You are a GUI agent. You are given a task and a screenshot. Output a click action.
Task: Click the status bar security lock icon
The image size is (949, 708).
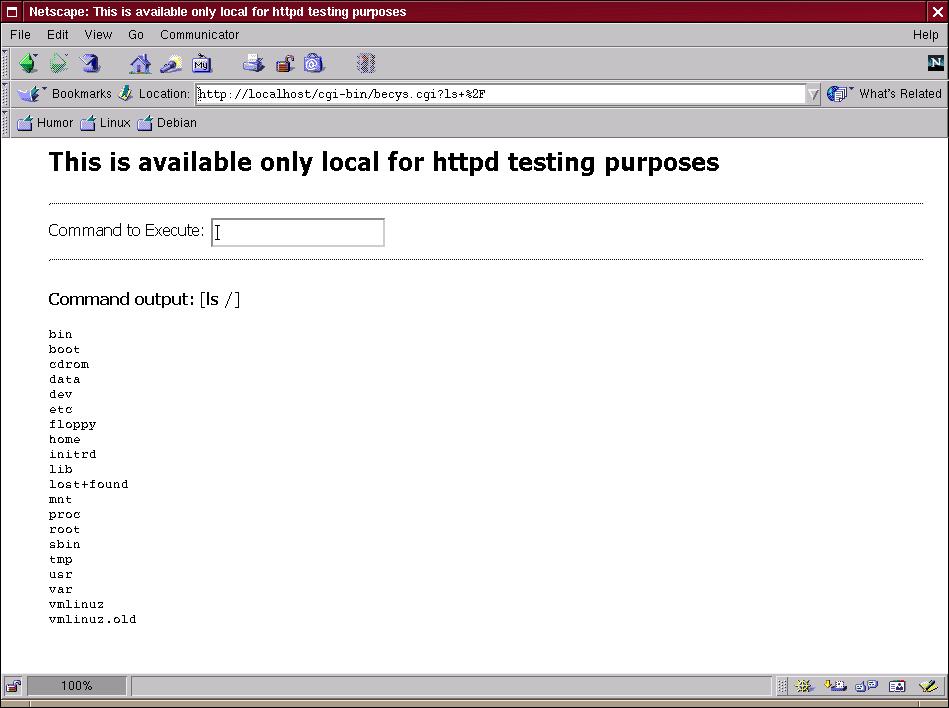click(x=13, y=686)
